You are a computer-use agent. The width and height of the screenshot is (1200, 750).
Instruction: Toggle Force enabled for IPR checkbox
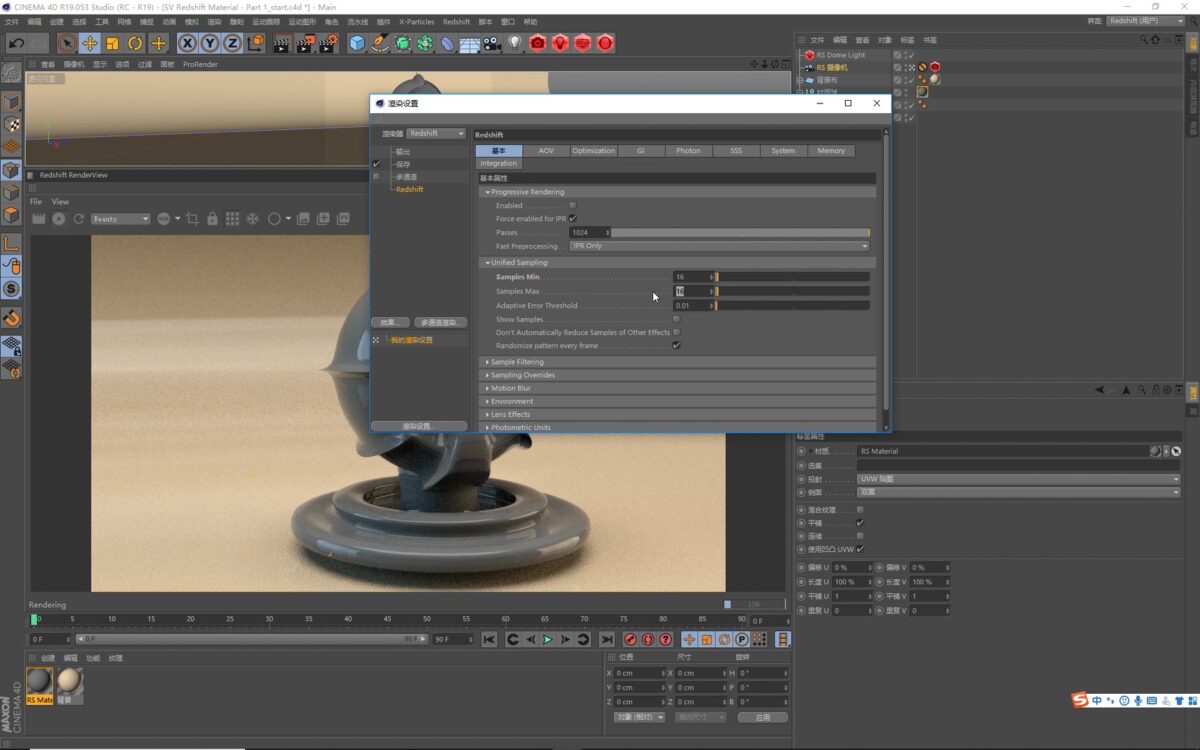pos(572,218)
